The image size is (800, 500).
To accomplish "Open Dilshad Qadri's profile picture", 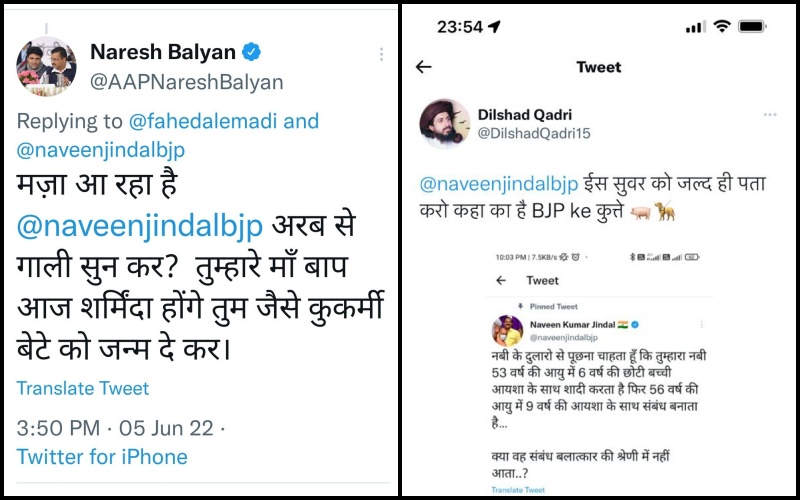I will tap(444, 123).
